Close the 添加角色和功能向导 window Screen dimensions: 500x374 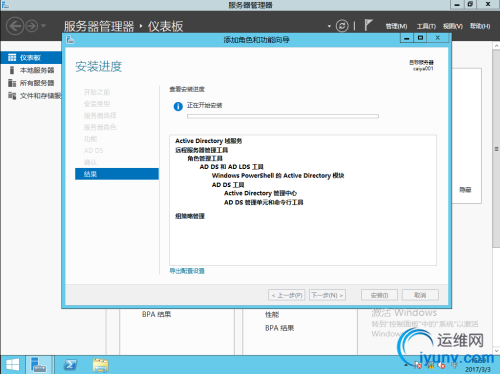pos(438,38)
